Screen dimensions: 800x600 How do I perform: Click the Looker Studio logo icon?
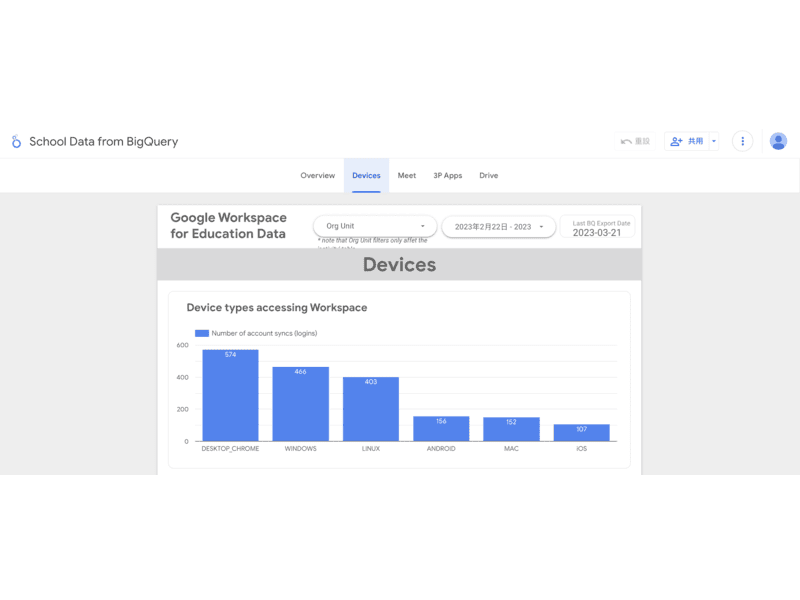(x=16, y=141)
